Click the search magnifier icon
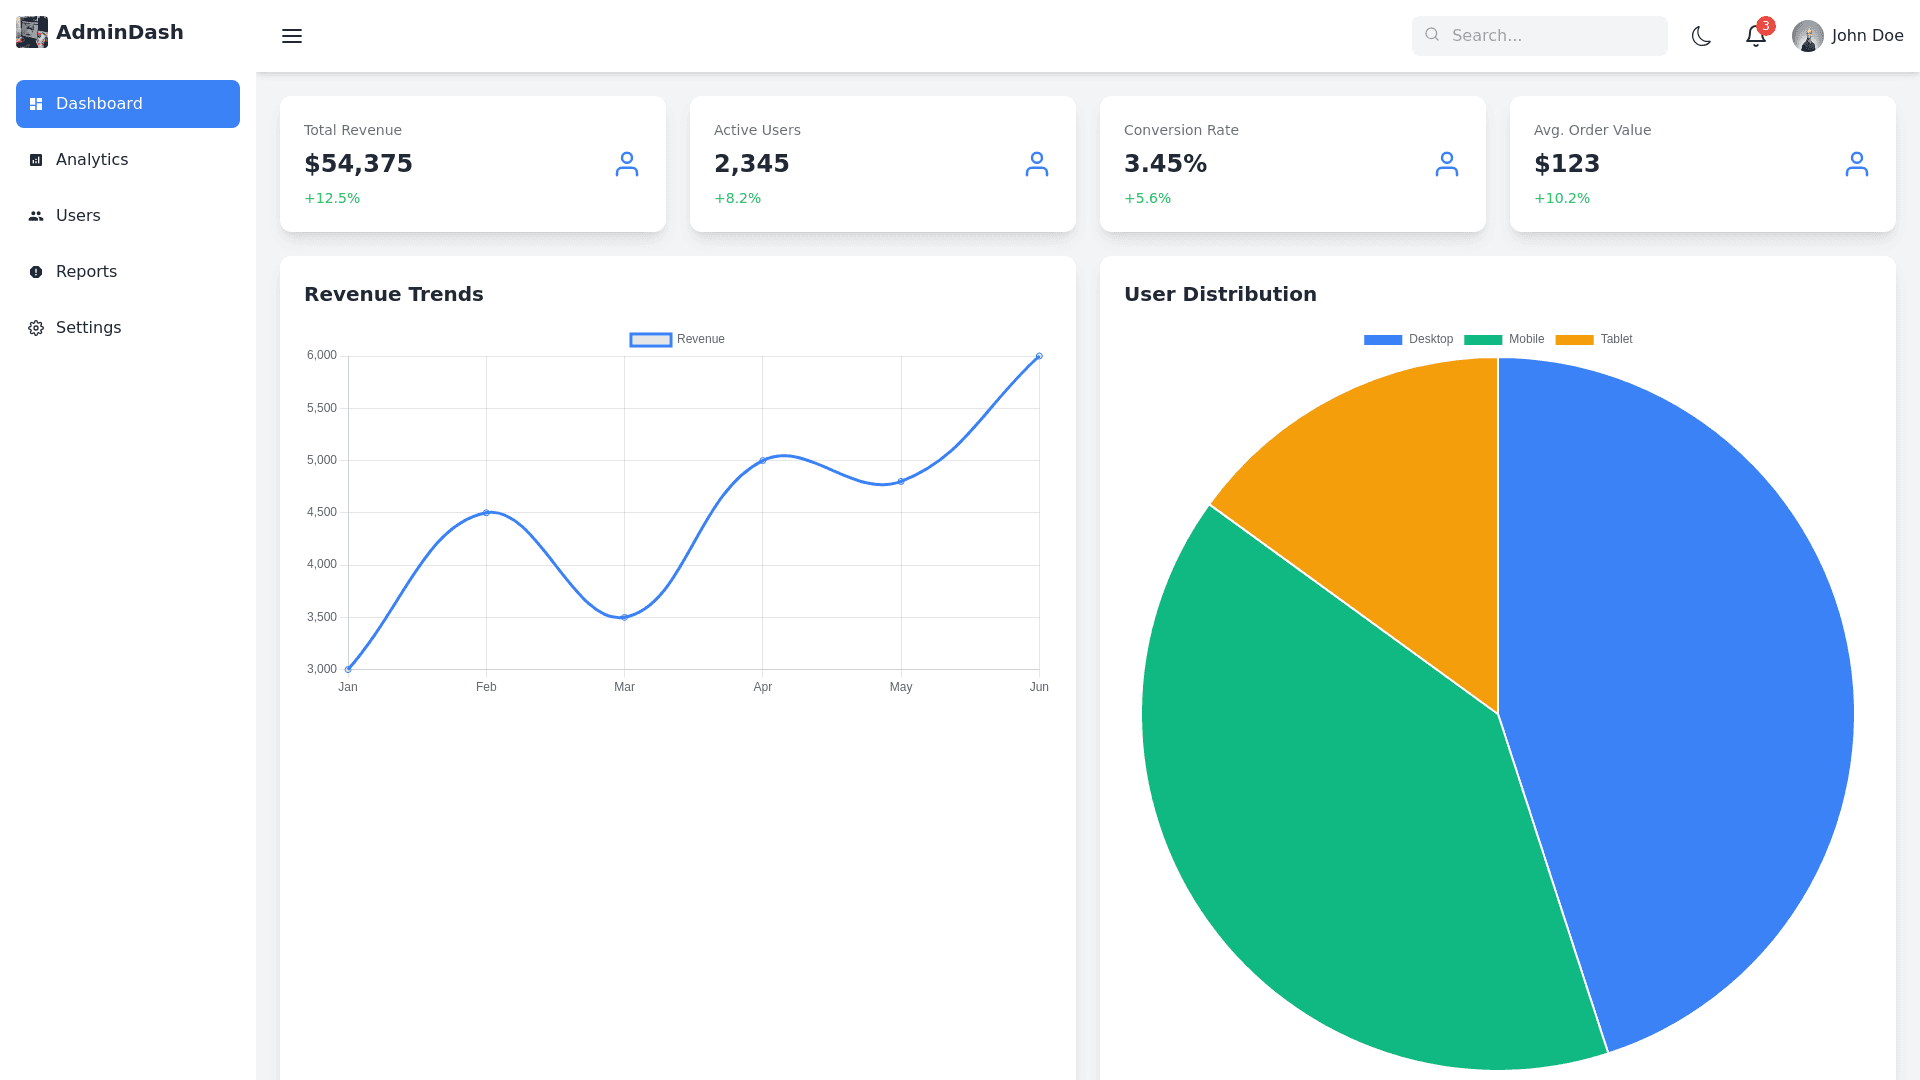This screenshot has height=1080, width=1920. point(1432,35)
